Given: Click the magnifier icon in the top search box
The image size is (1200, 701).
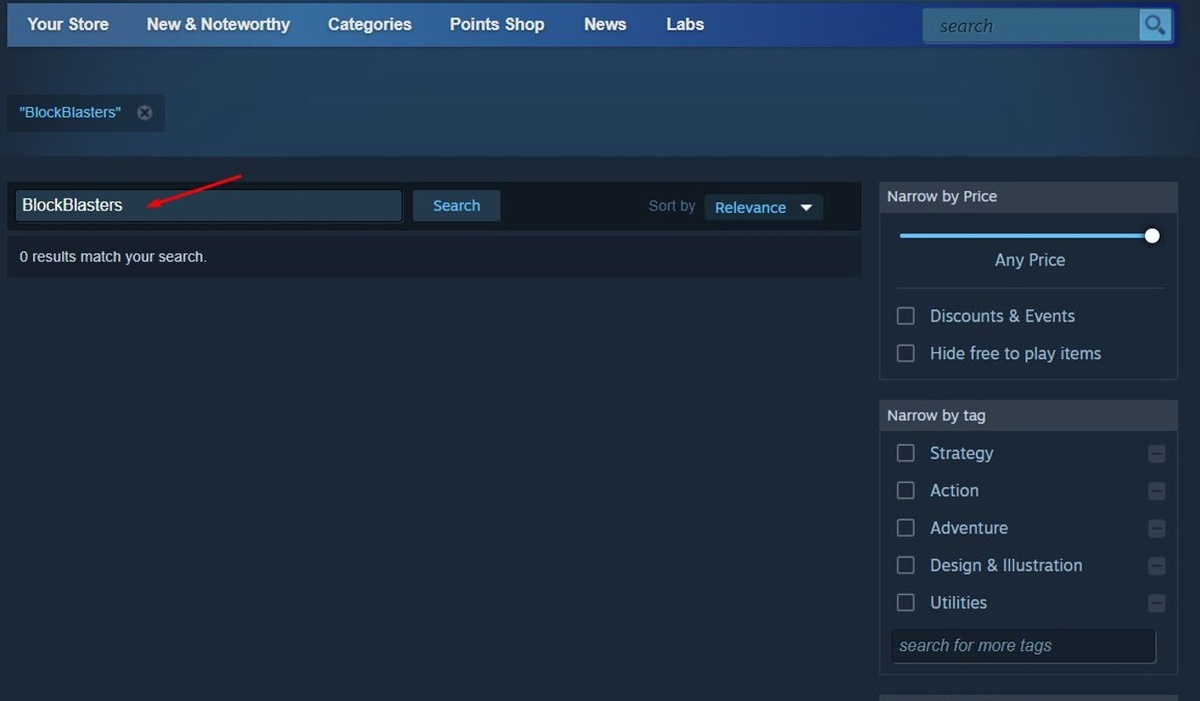Looking at the screenshot, I should [1155, 25].
